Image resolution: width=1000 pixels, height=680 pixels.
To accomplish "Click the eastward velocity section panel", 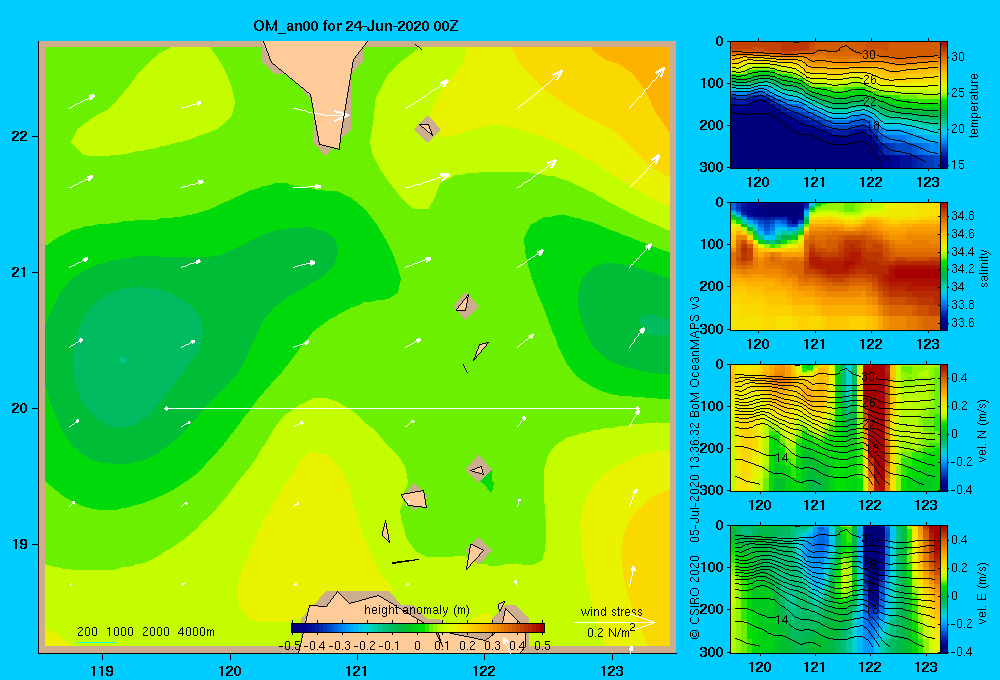I will click(x=835, y=589).
